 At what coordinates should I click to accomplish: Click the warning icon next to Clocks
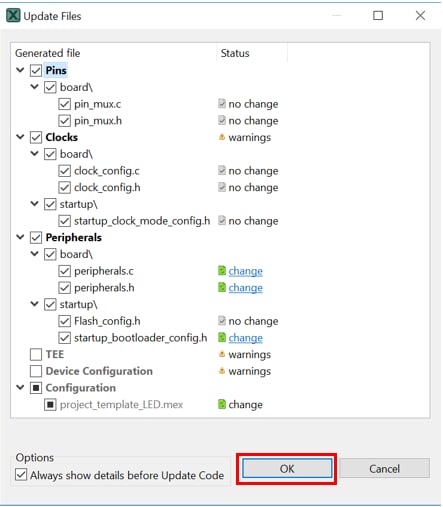[x=222, y=137]
